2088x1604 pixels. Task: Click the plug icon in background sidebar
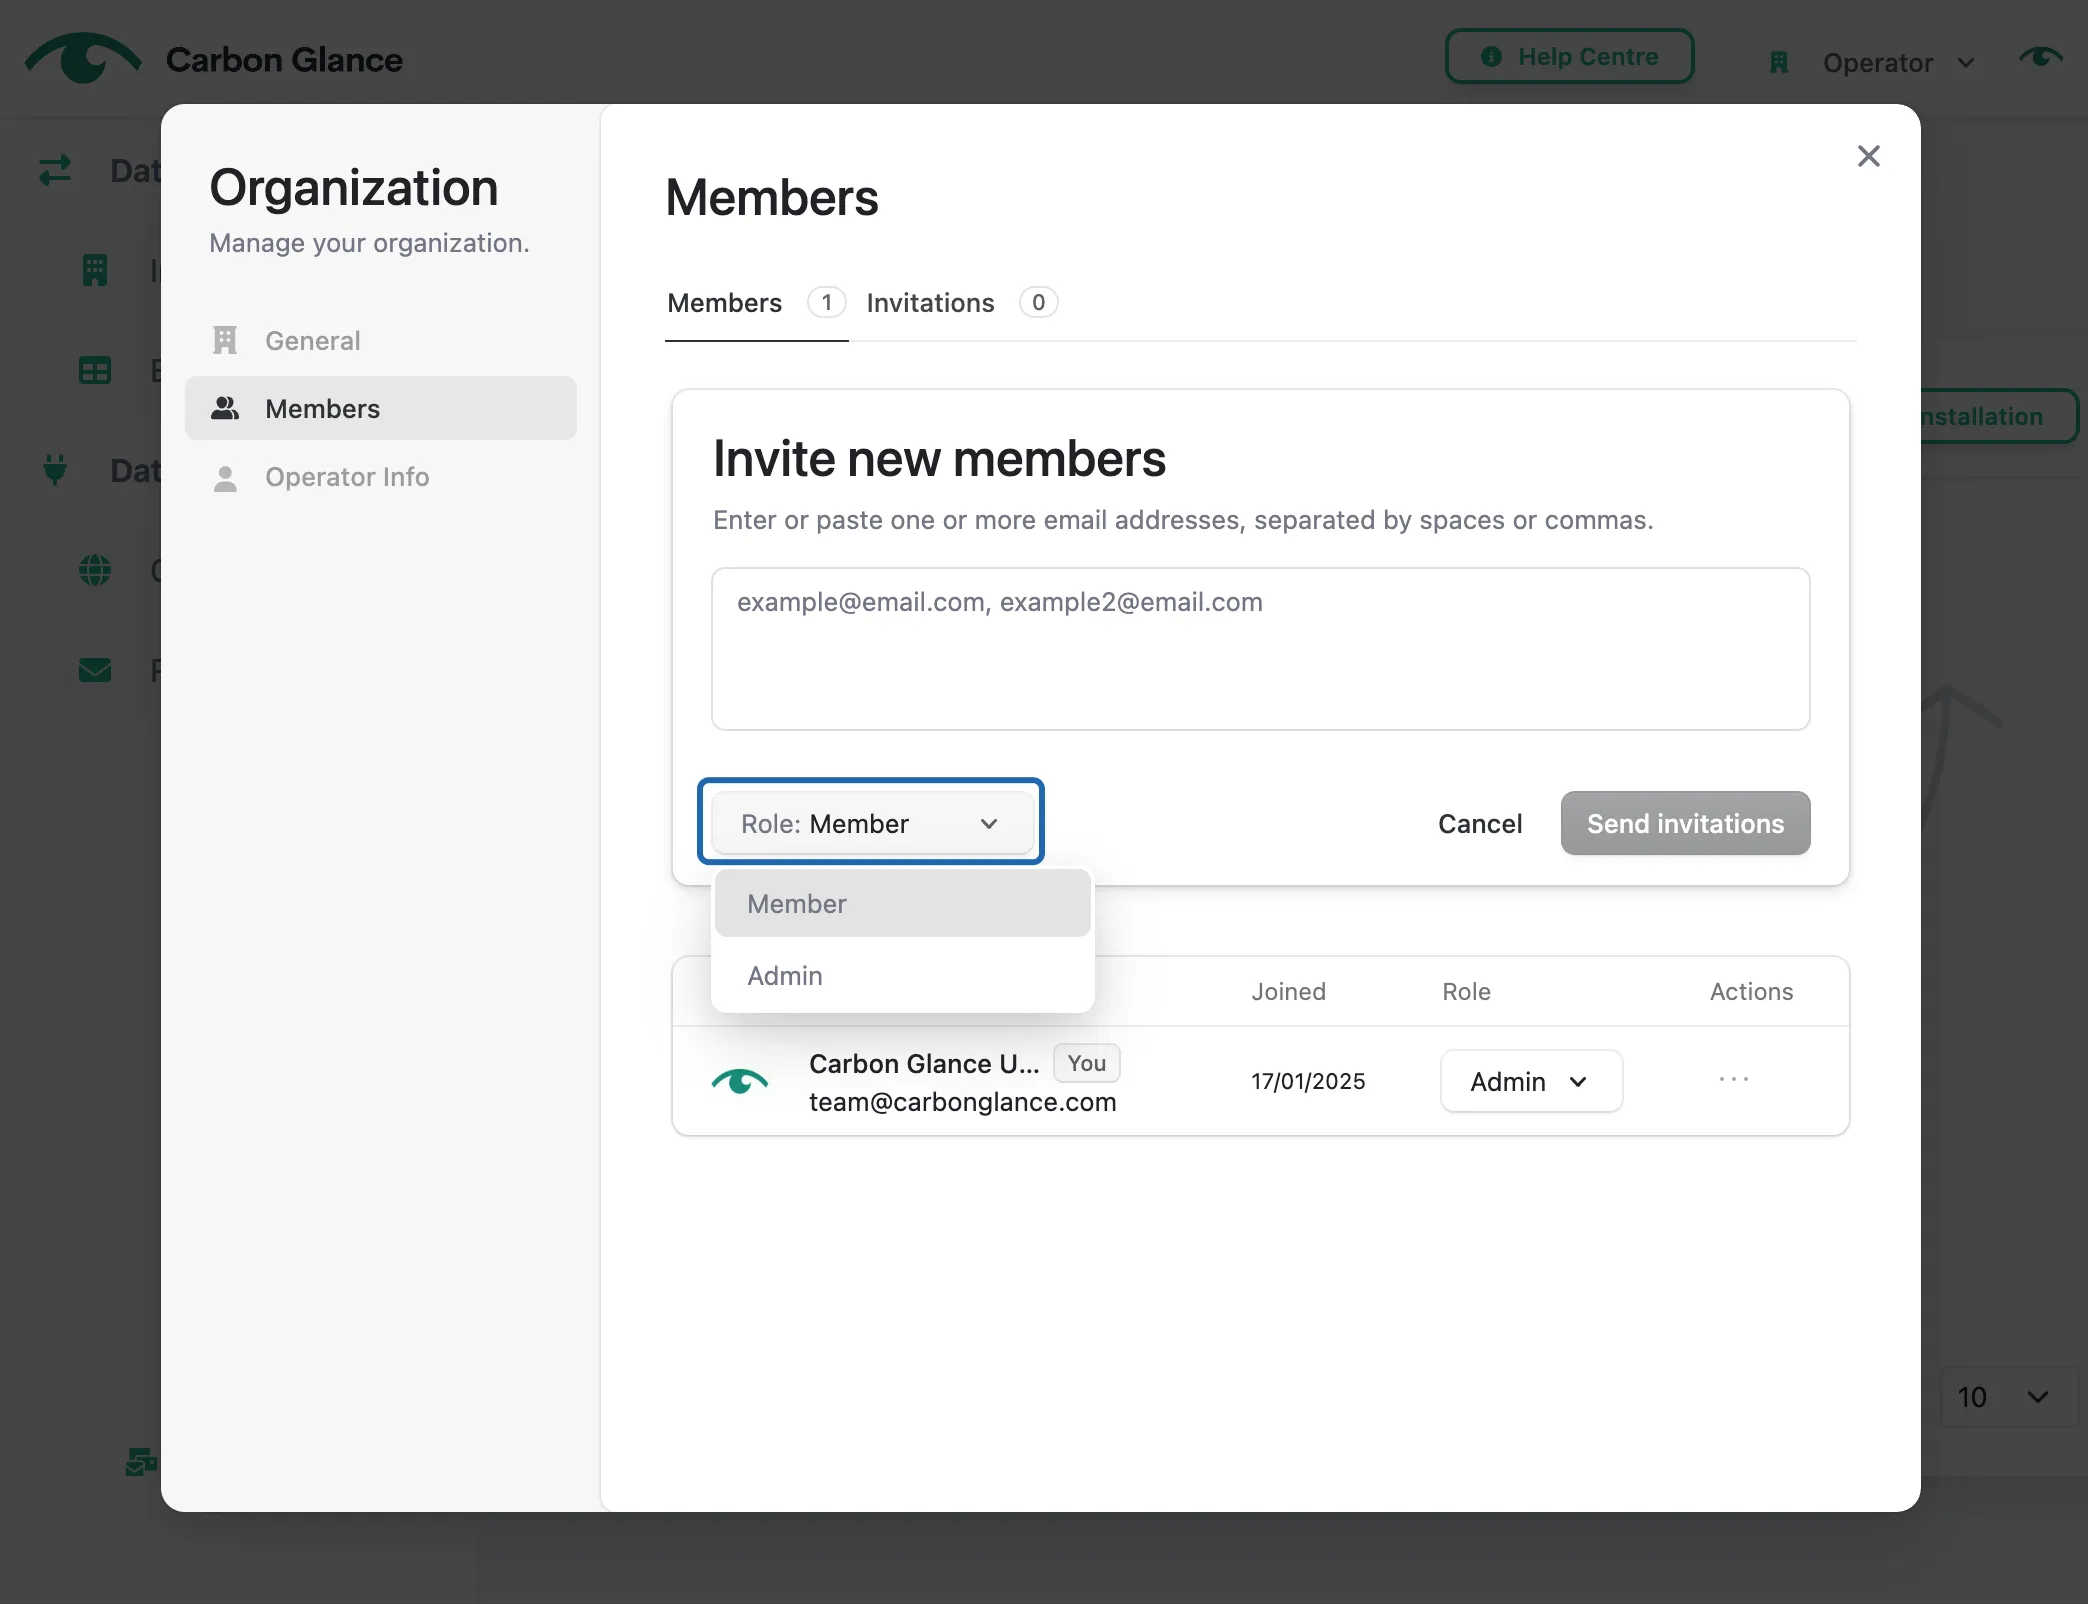click(55, 470)
